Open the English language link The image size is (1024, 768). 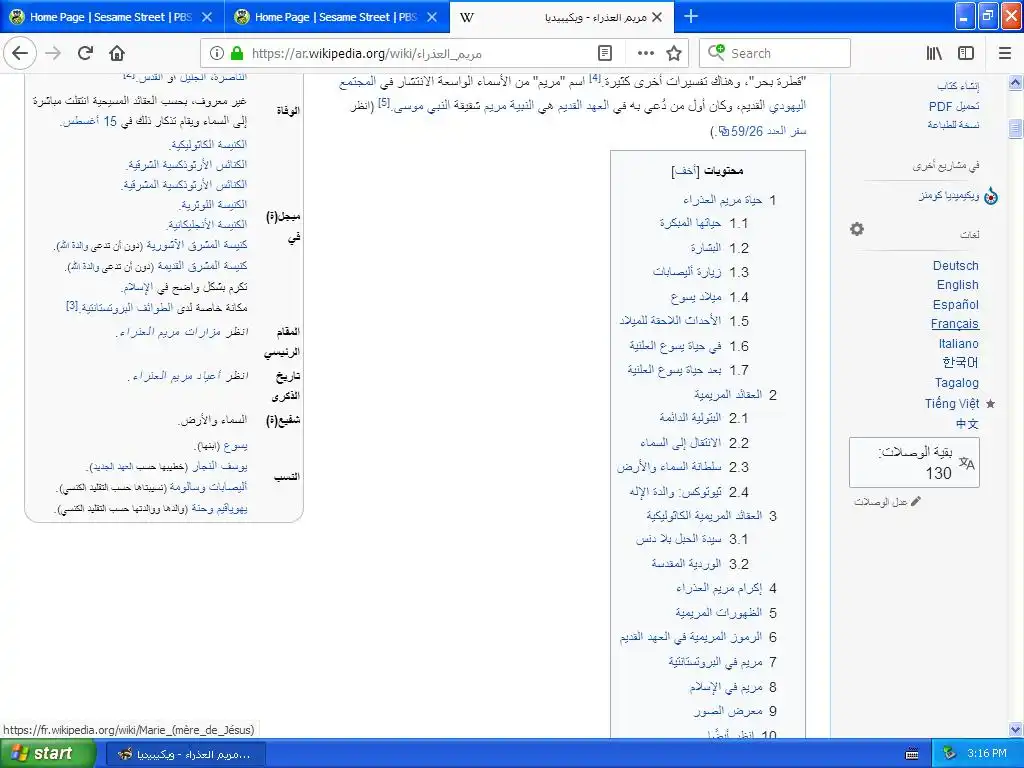coord(957,285)
